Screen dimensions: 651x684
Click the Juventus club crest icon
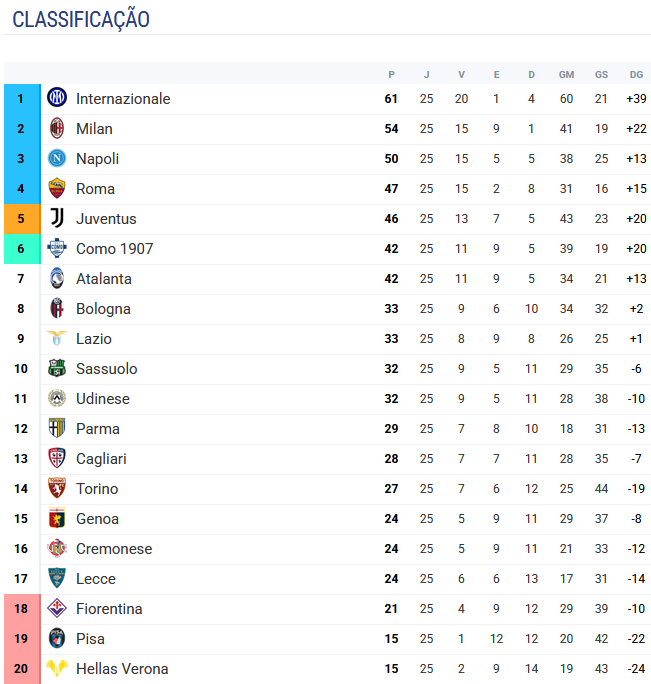(x=57, y=218)
